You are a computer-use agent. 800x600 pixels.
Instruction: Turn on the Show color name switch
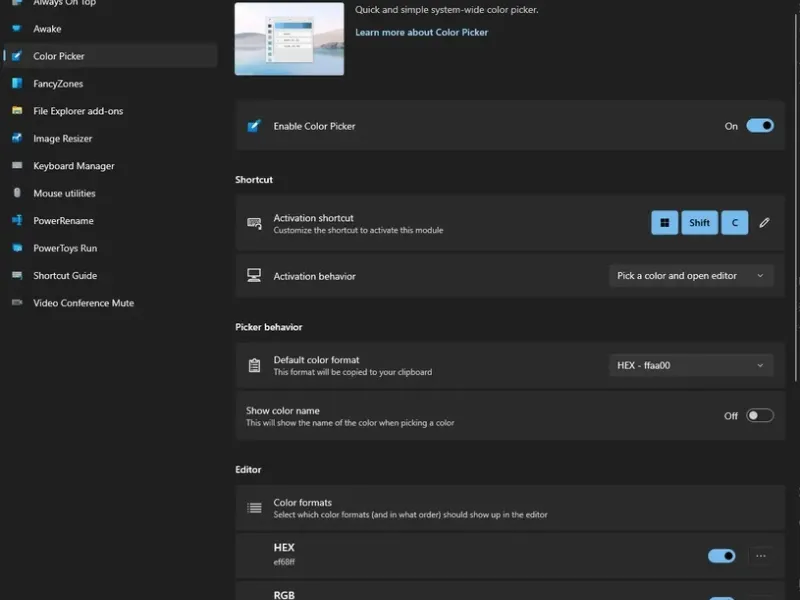(760, 415)
